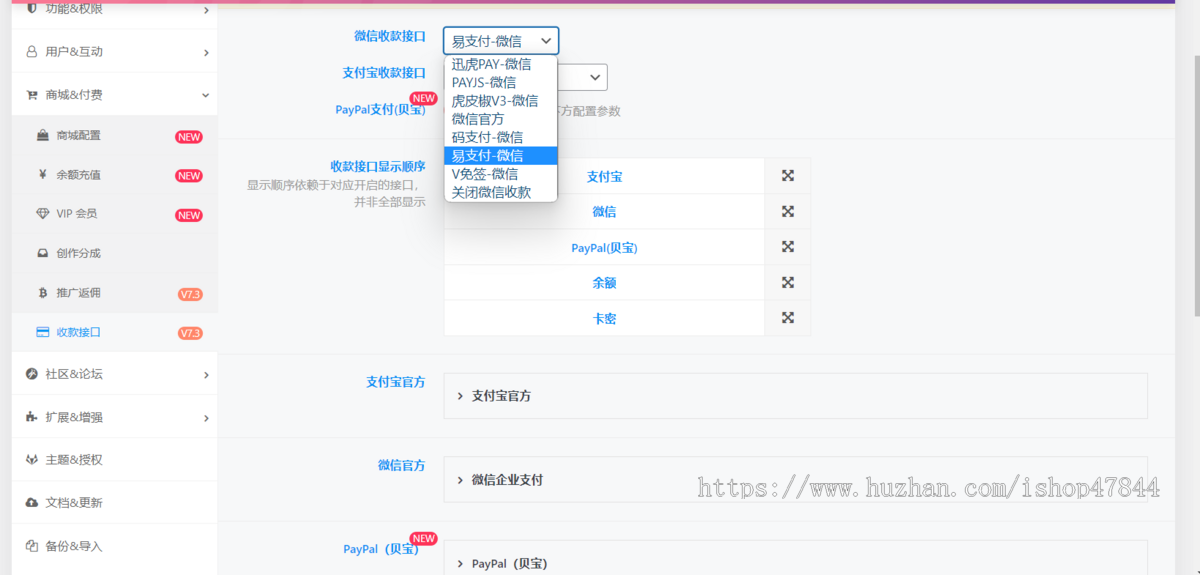The width and height of the screenshot is (1200, 575).
Task: Expand the 扩展&增强 sidebar chevron
Action: click(206, 418)
